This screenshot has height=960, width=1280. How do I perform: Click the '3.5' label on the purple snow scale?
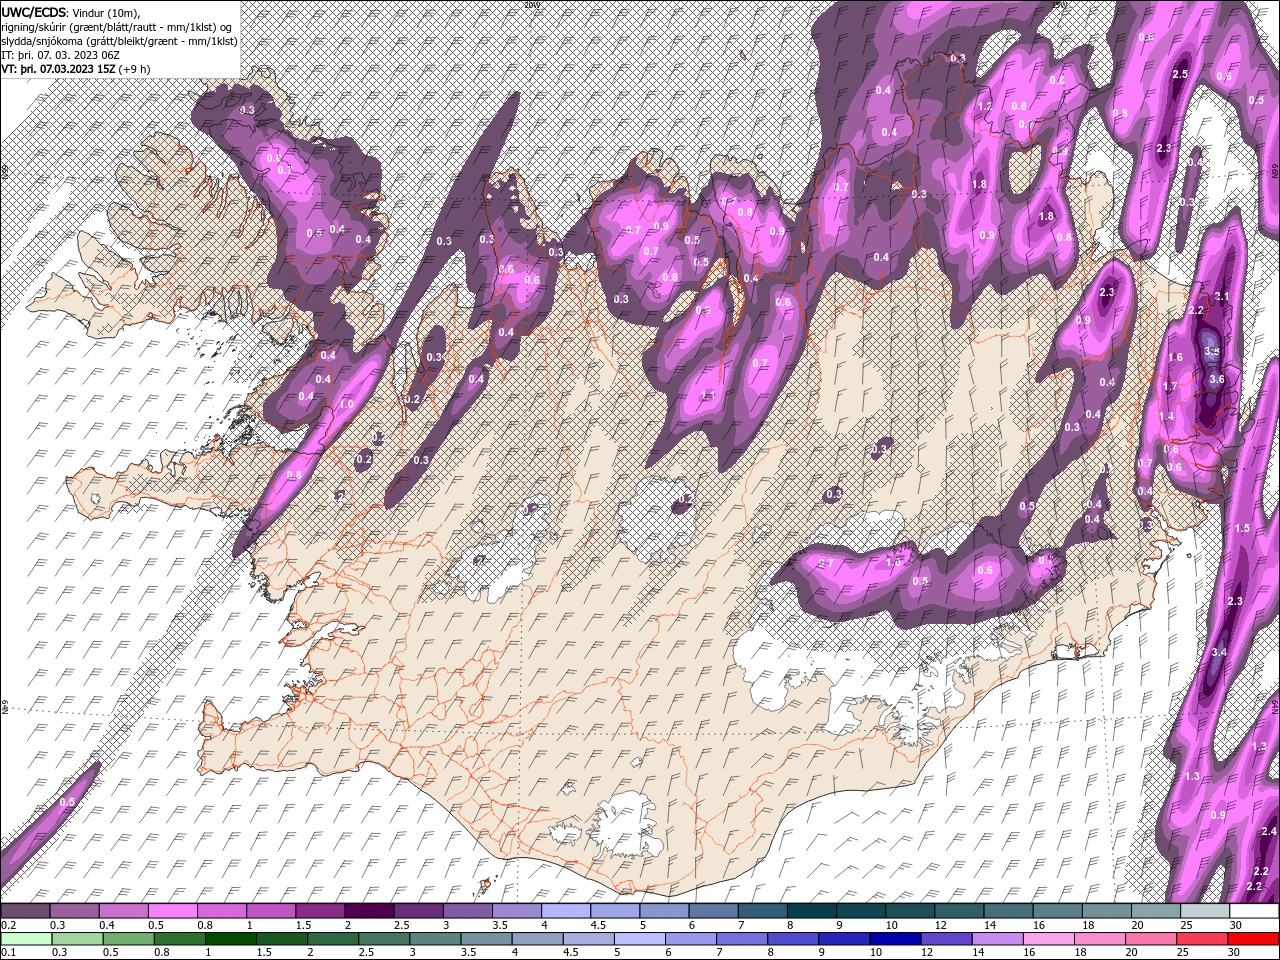(x=500, y=925)
